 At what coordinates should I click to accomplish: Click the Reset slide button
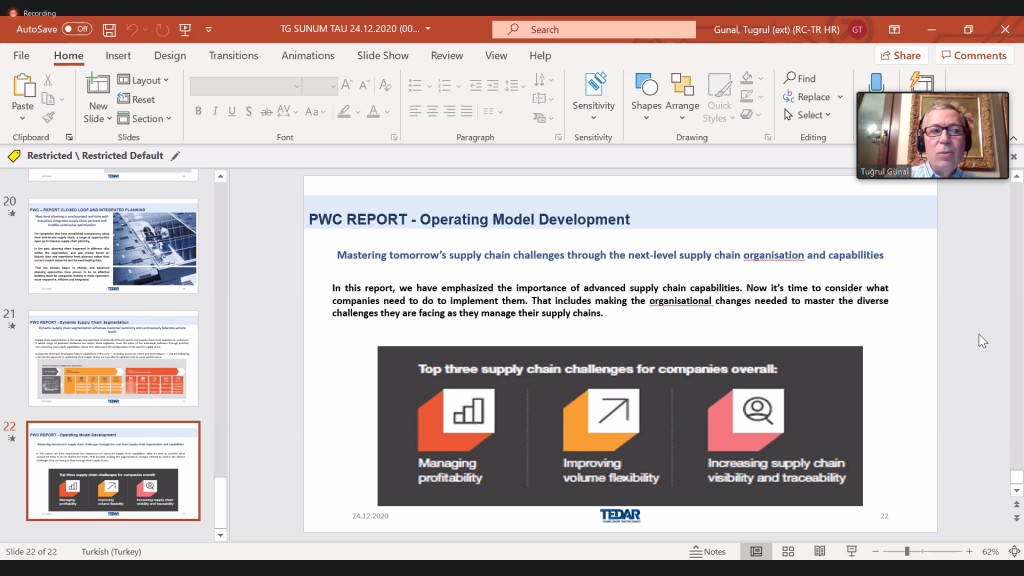click(x=136, y=99)
